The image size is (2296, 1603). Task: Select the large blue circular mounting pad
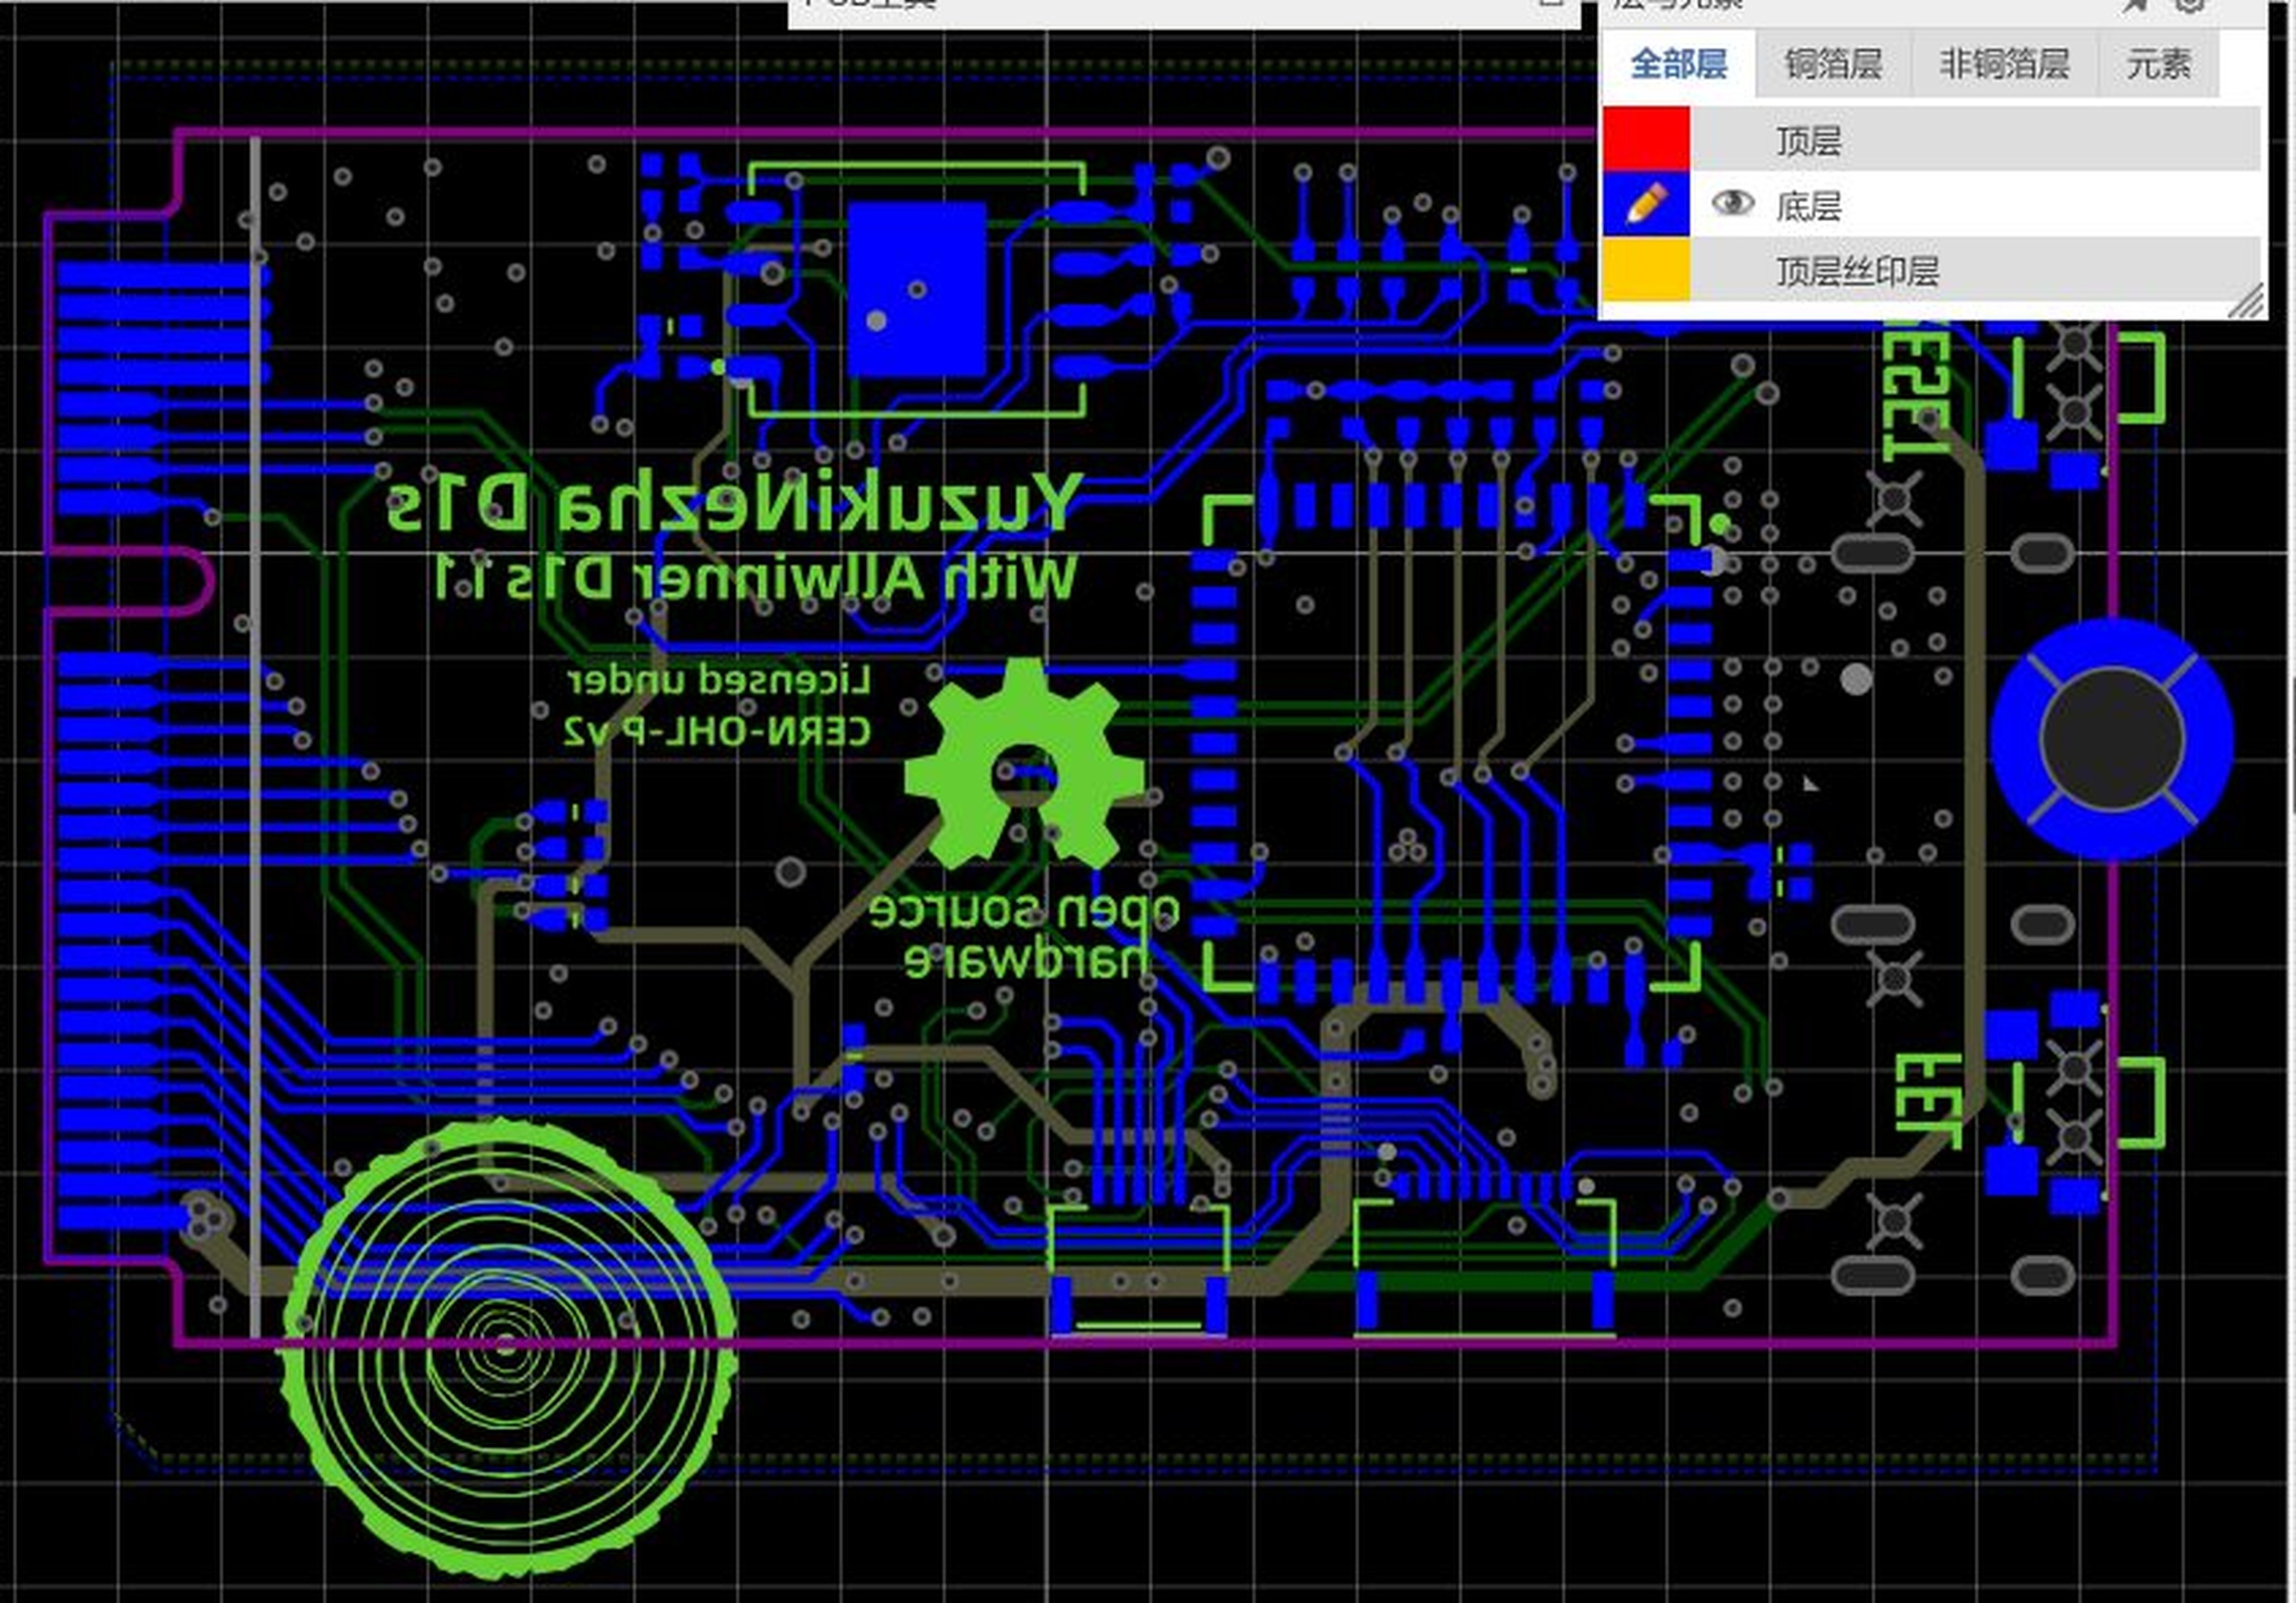coord(2111,739)
